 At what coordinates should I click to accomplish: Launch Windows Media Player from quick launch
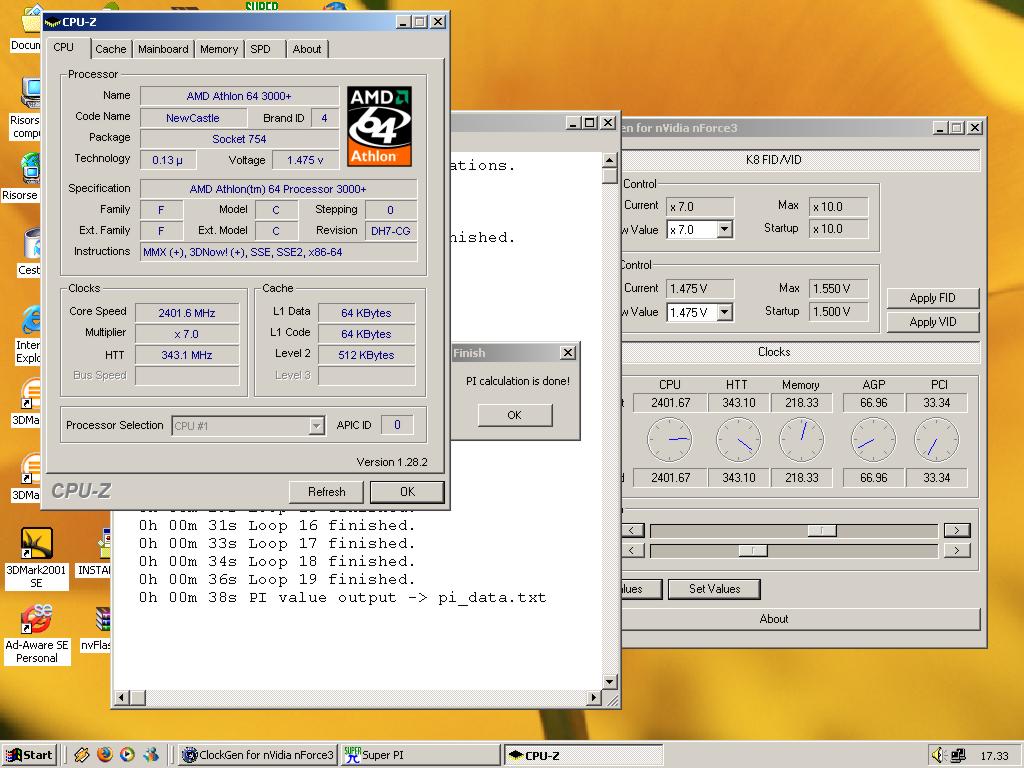(x=127, y=755)
